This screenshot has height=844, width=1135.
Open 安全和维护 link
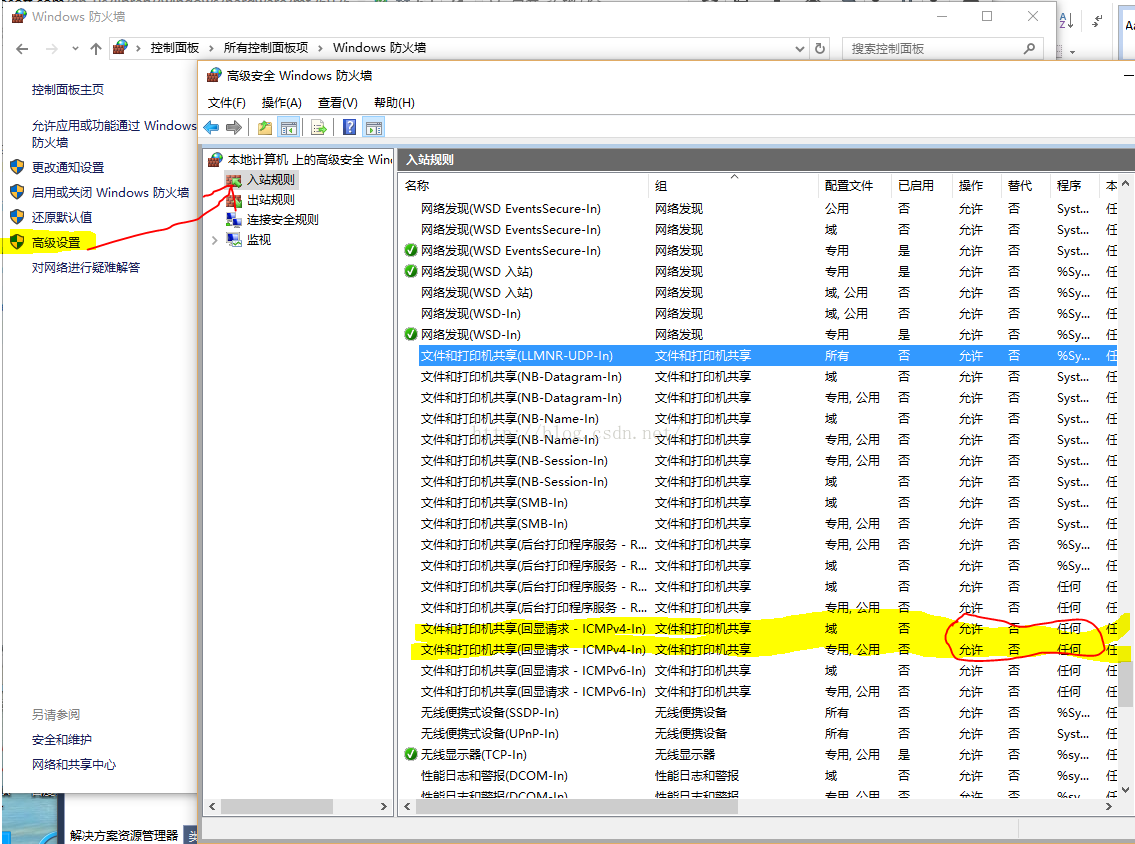coord(62,740)
